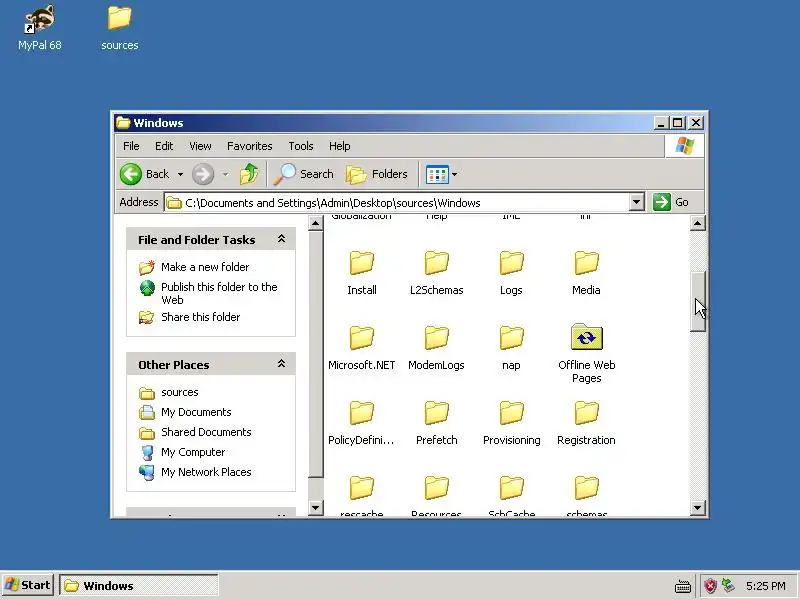Viewport: 800px width, 600px height.
Task: Open the Views dropdown arrow
Action: coord(454,174)
